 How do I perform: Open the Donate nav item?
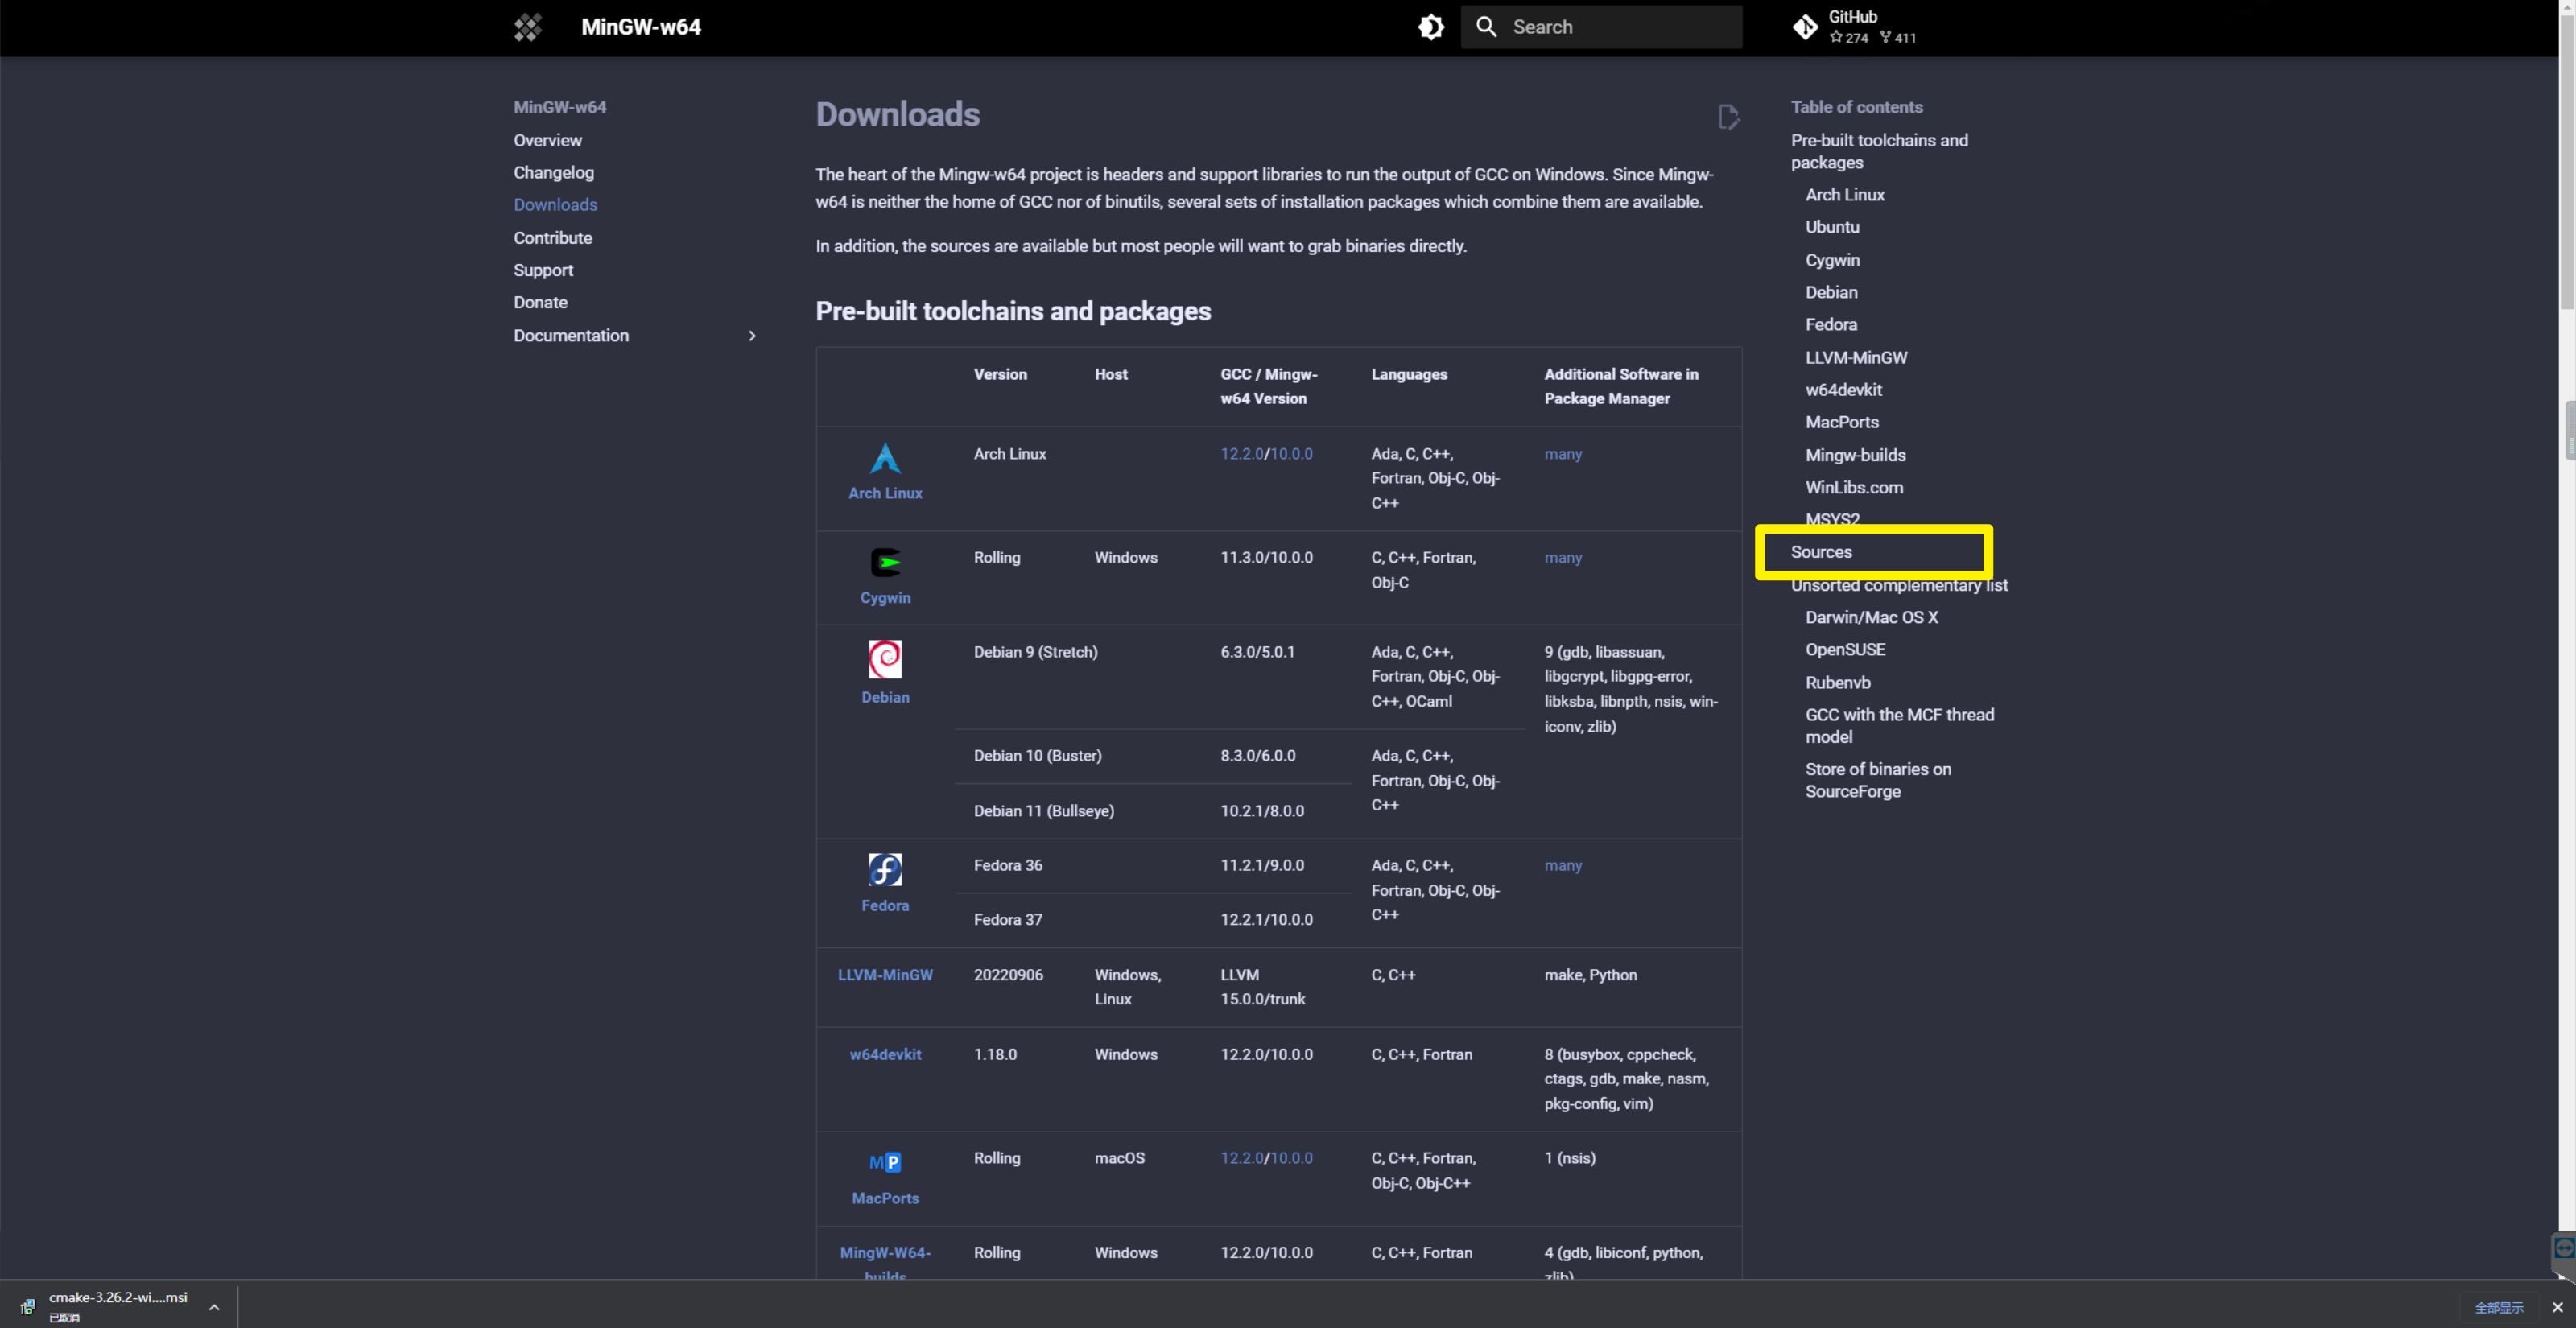540,302
